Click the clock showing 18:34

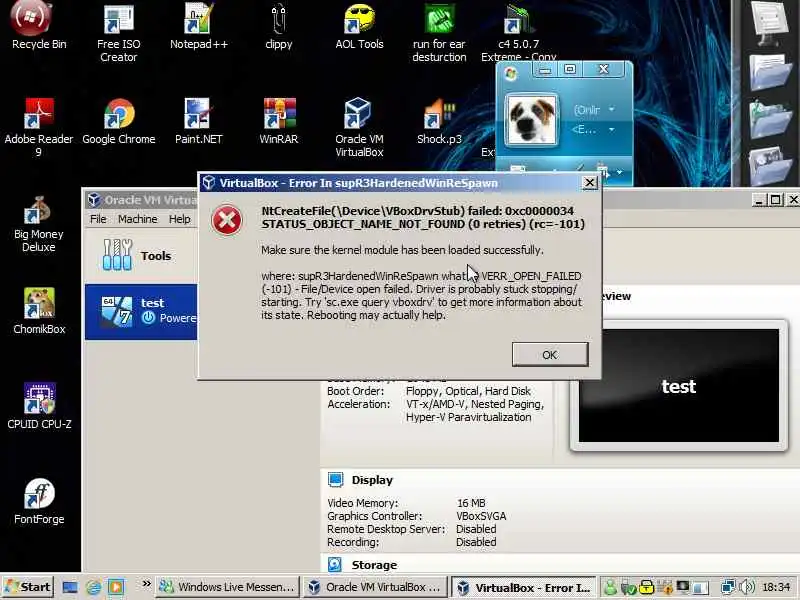776,587
